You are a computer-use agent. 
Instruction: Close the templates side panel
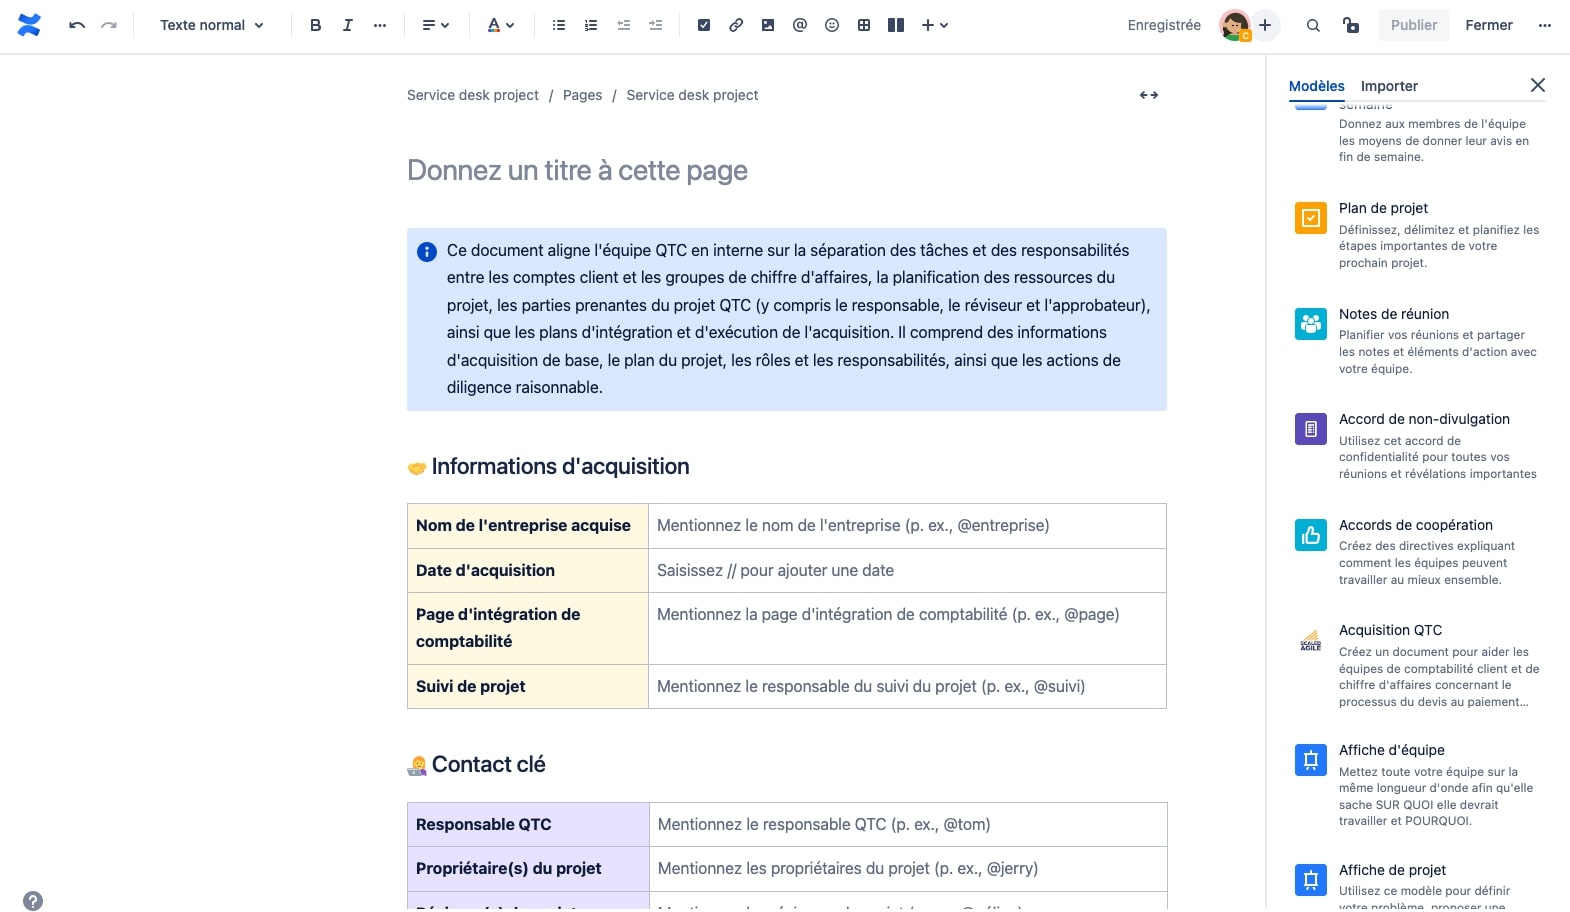click(1538, 85)
